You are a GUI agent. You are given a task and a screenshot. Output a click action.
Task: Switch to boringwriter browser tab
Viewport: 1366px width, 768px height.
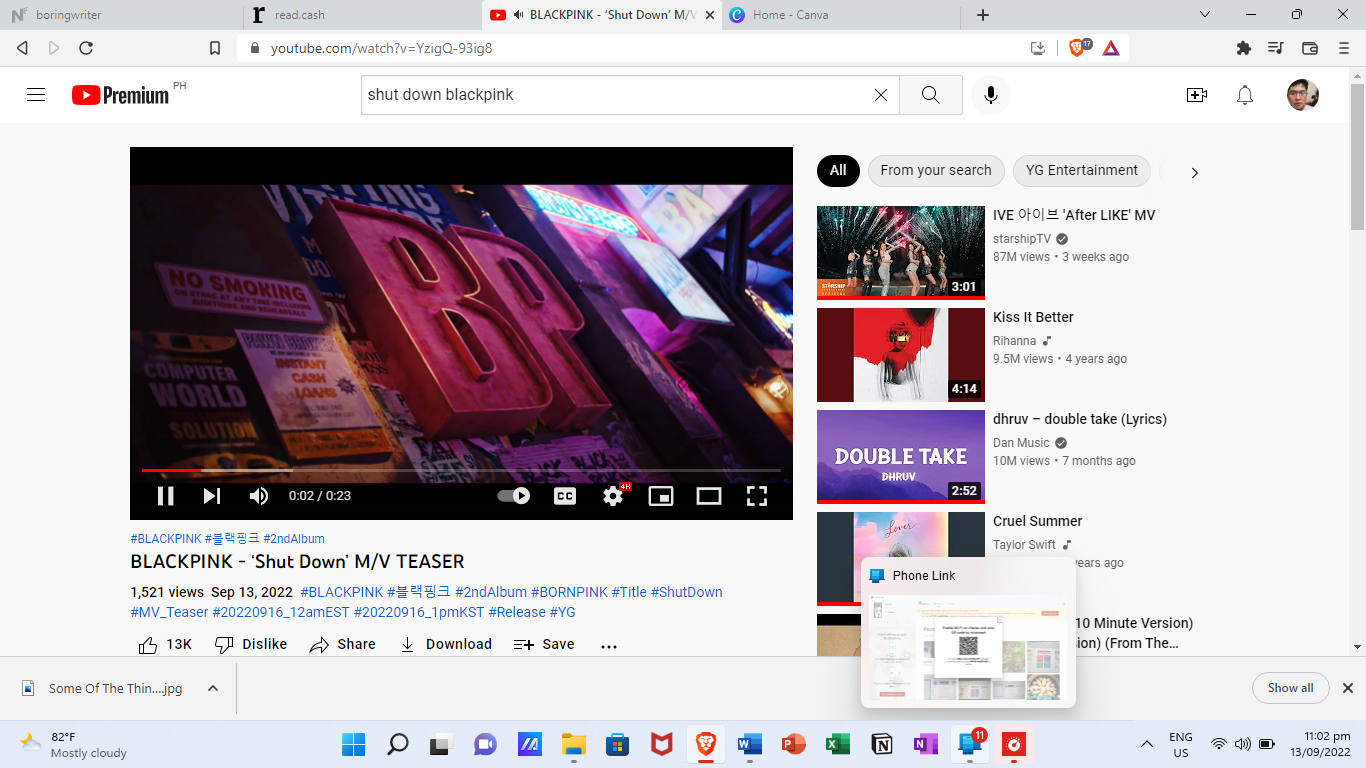tap(120, 15)
